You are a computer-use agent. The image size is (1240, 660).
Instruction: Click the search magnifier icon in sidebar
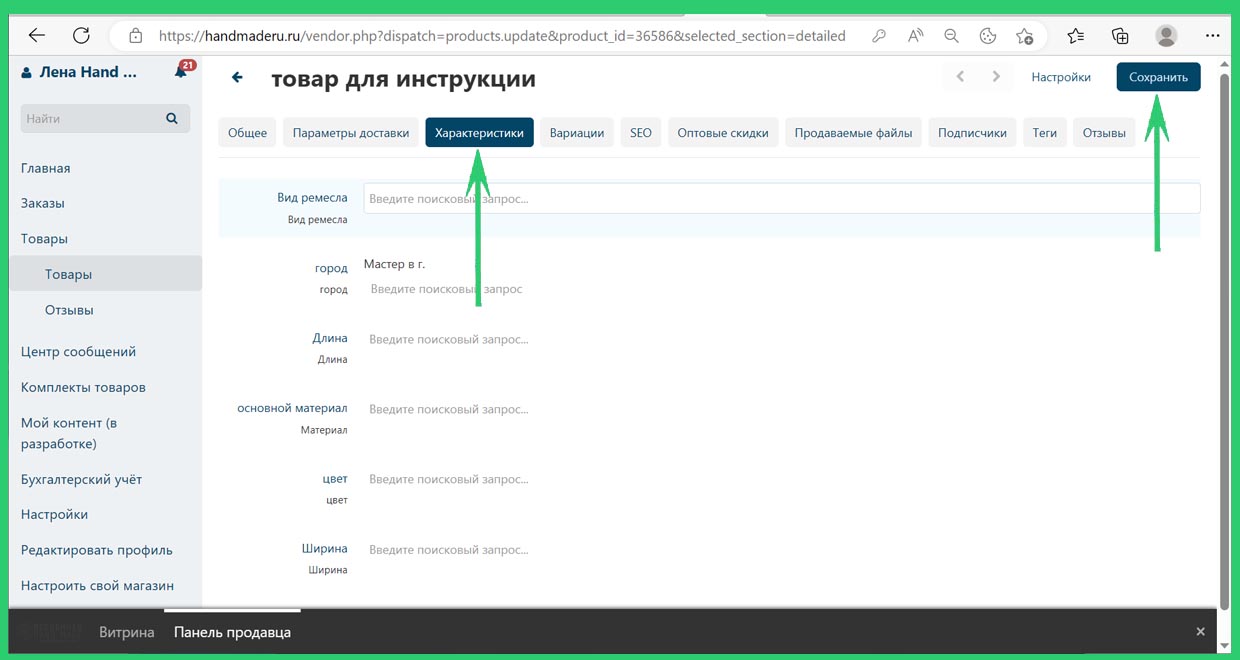(172, 118)
